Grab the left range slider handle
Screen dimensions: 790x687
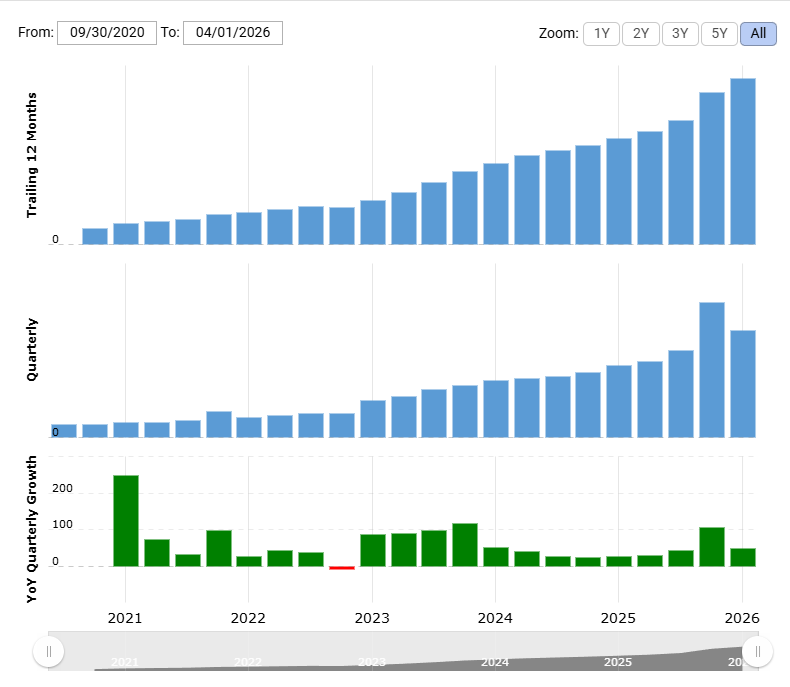point(48,651)
